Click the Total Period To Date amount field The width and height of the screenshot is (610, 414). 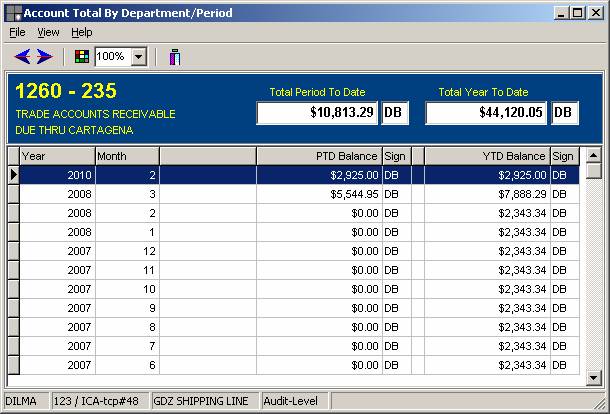tap(317, 113)
